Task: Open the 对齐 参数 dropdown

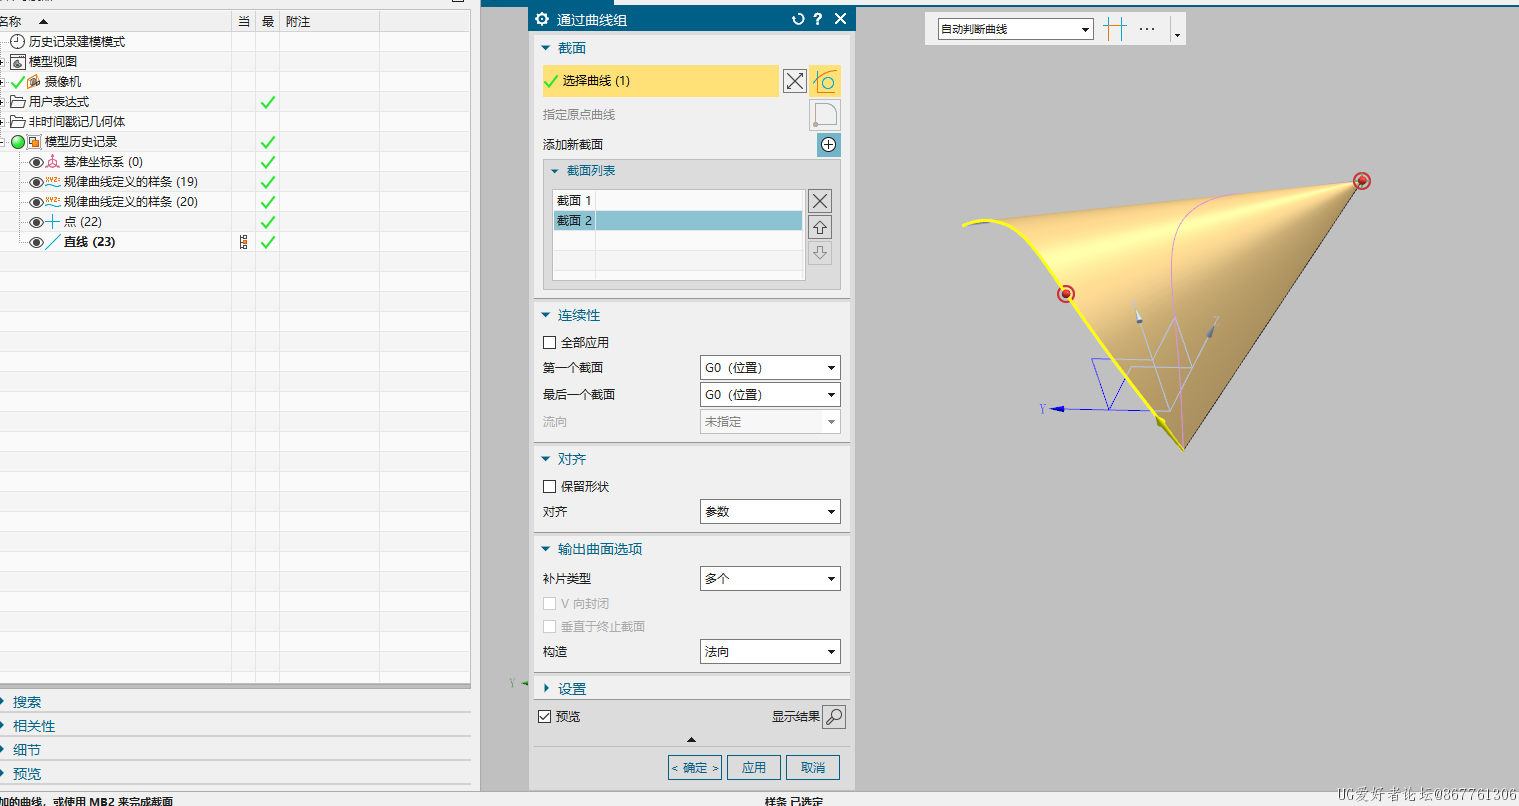Action: click(x=770, y=512)
